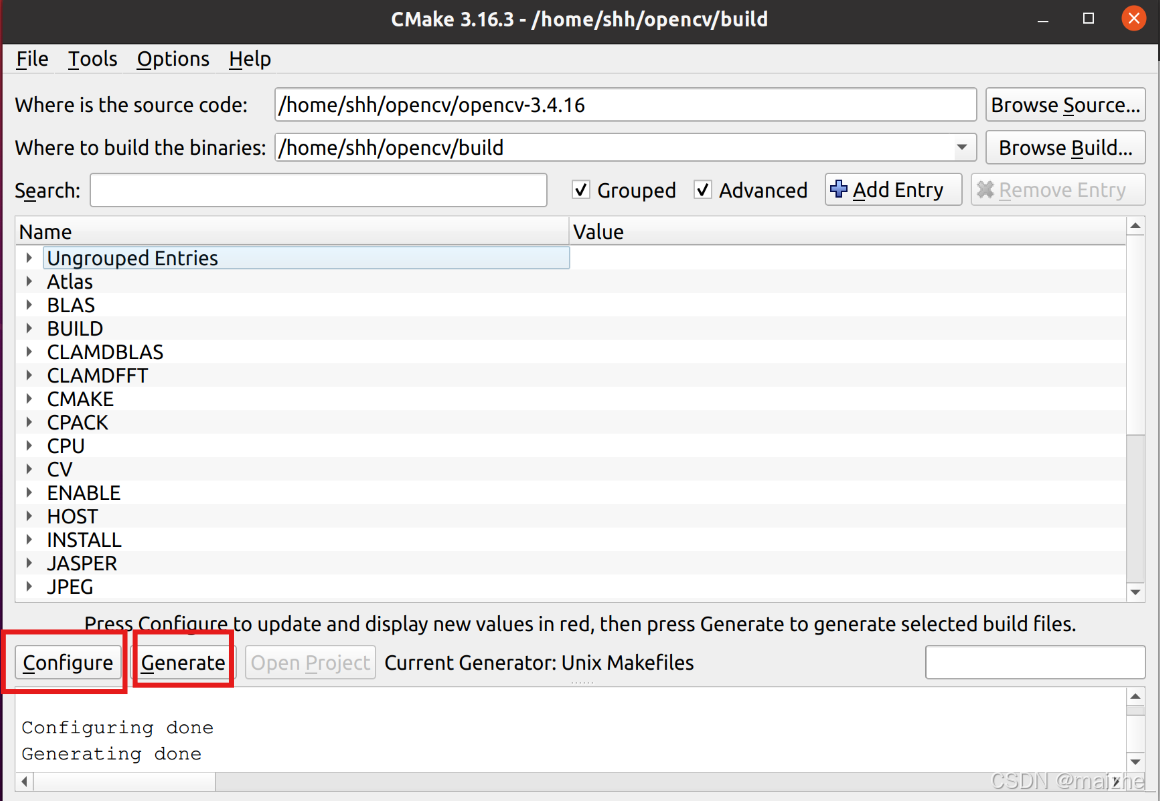Click 'Current Generator: Unix Makefiles' label
The width and height of the screenshot is (1160, 801).
[539, 663]
